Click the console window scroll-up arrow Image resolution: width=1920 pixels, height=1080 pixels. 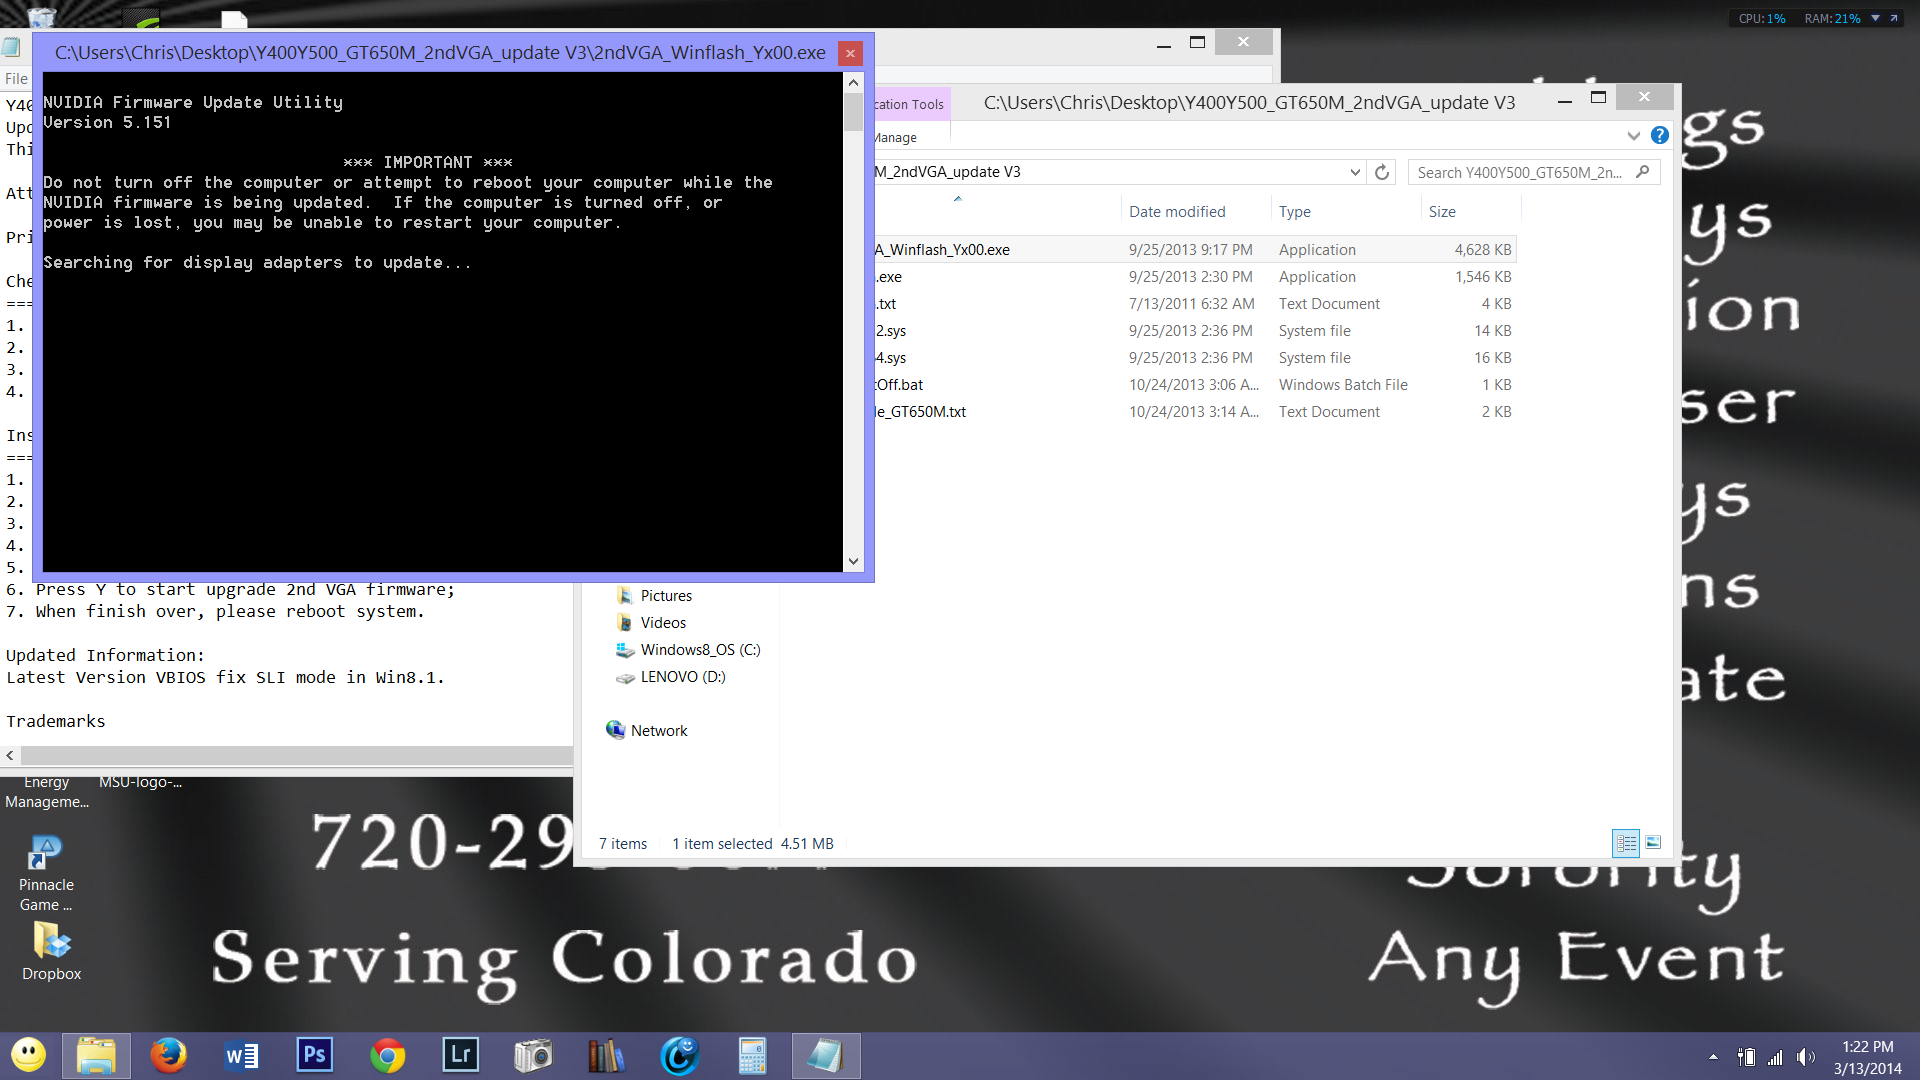click(853, 83)
